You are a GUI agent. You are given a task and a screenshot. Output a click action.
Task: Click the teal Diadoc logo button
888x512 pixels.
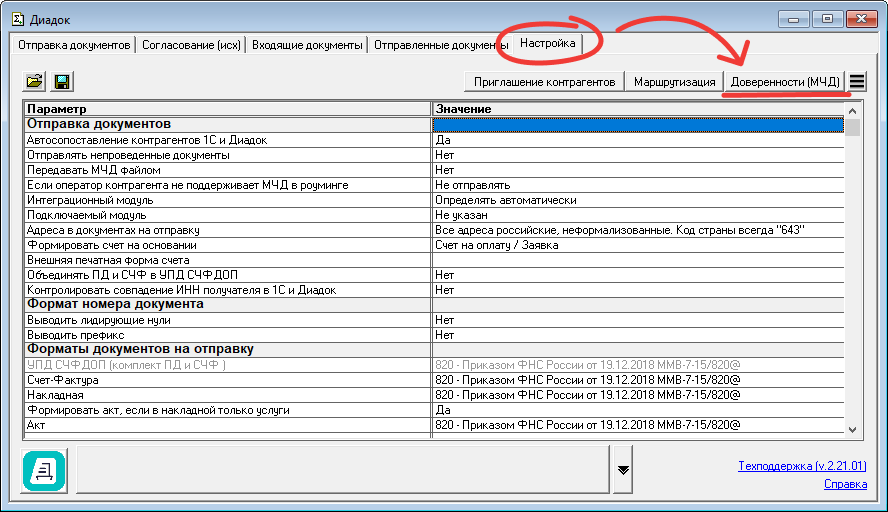[x=44, y=471]
